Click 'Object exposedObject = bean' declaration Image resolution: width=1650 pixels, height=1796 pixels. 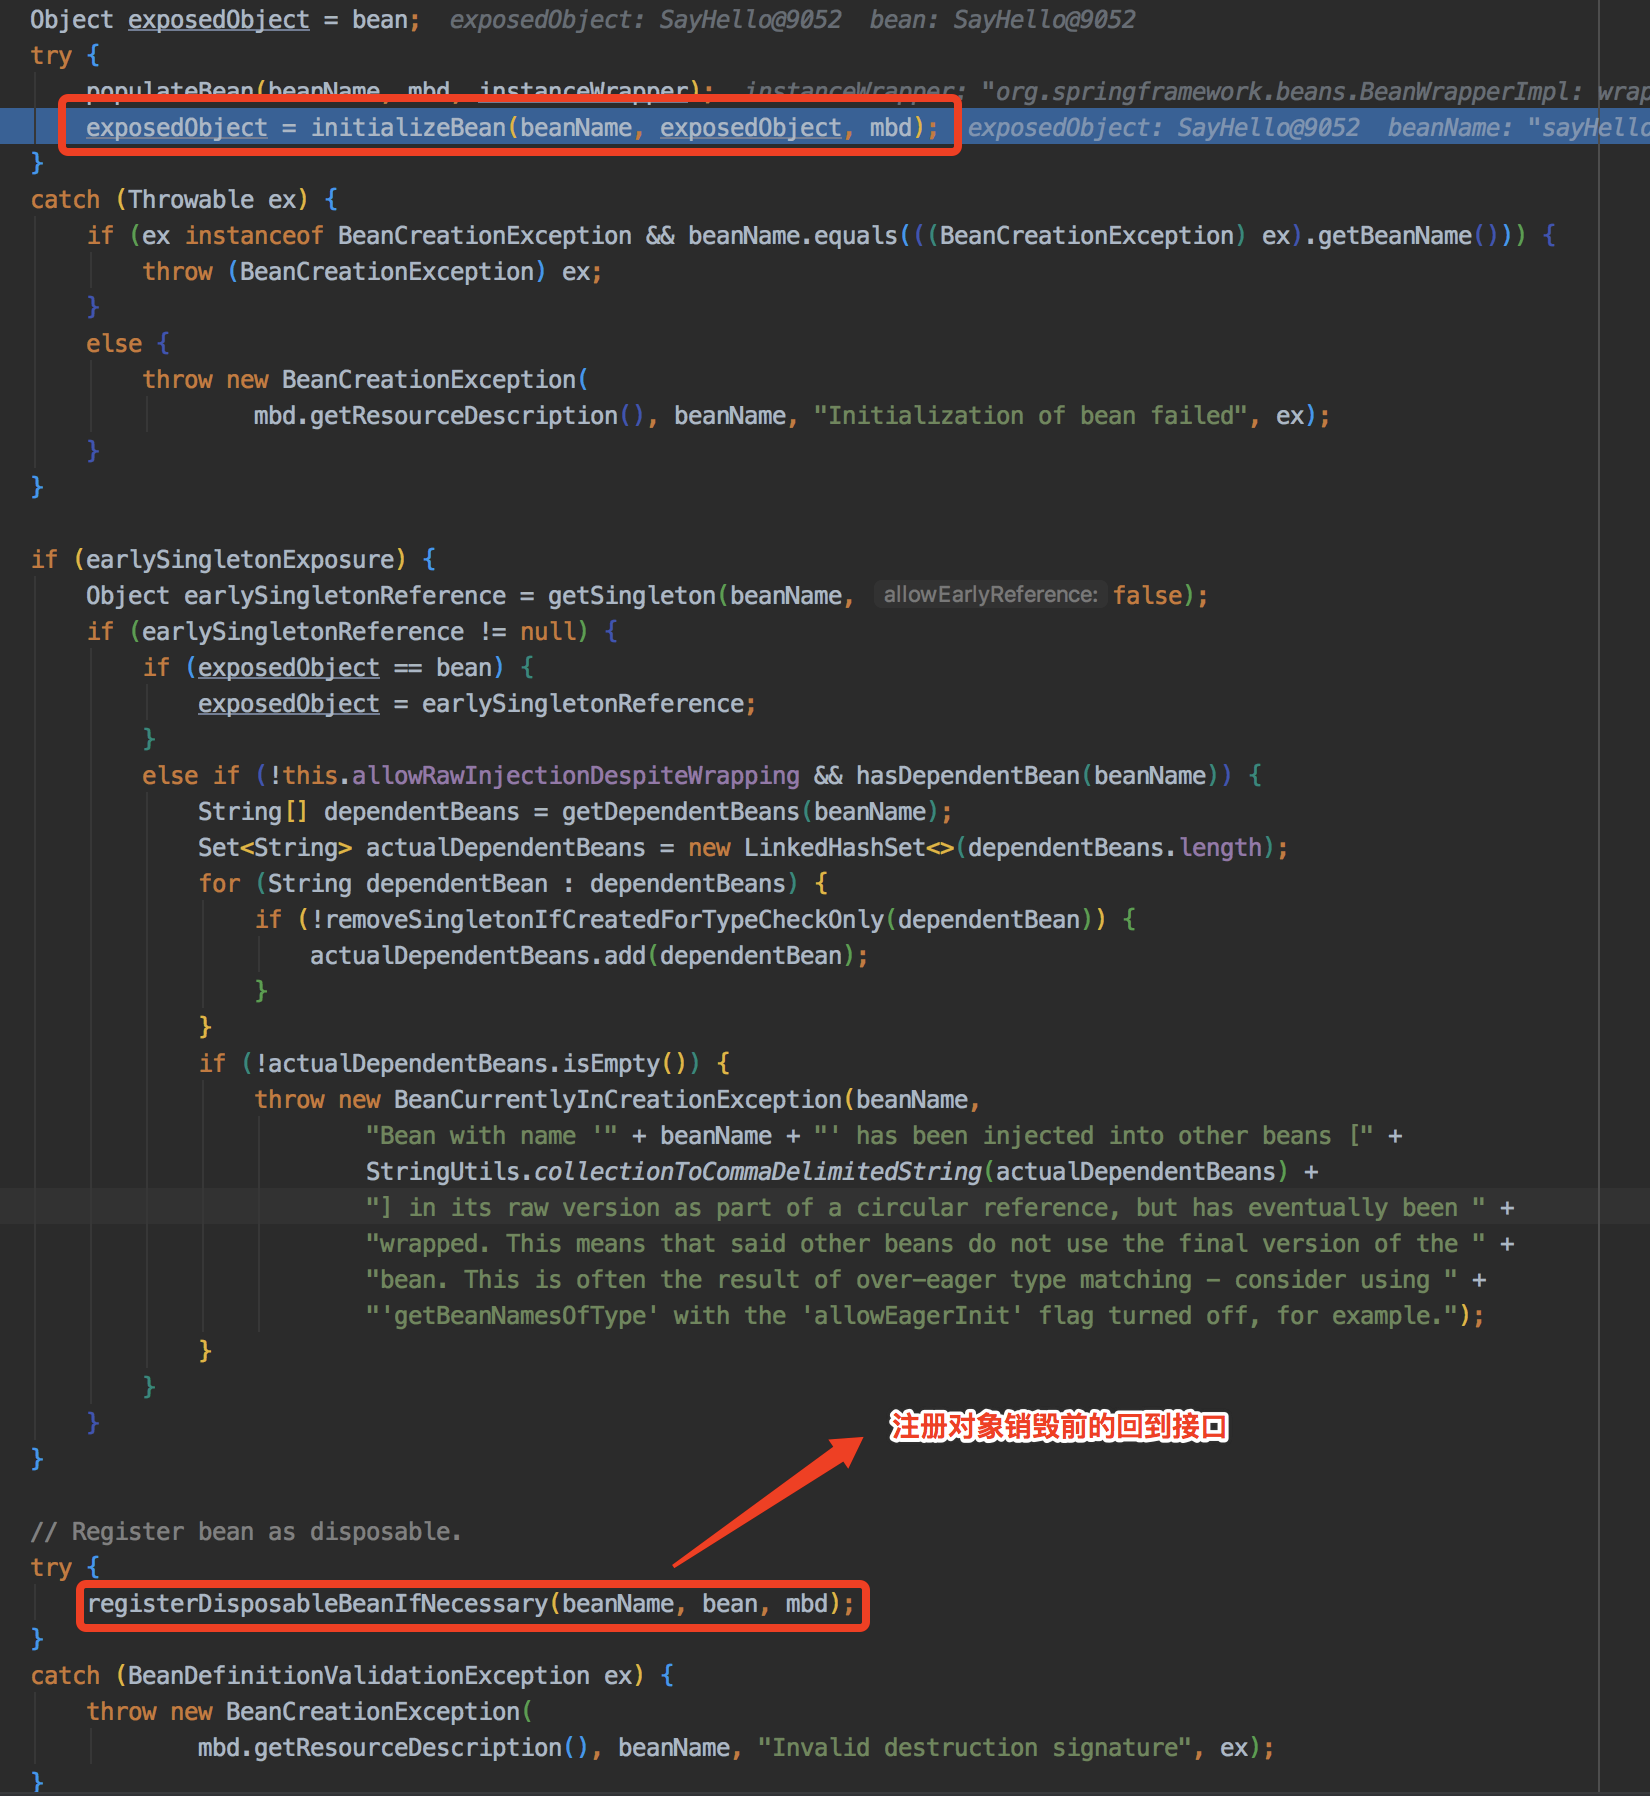tap(226, 20)
